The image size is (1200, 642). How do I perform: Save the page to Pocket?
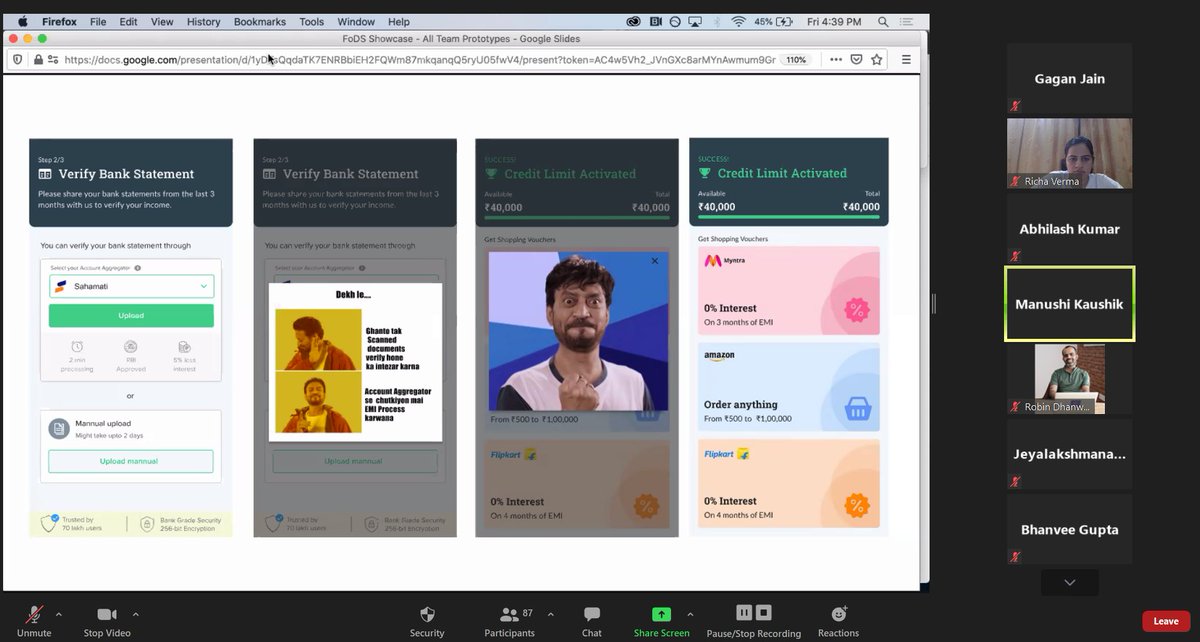(x=856, y=59)
